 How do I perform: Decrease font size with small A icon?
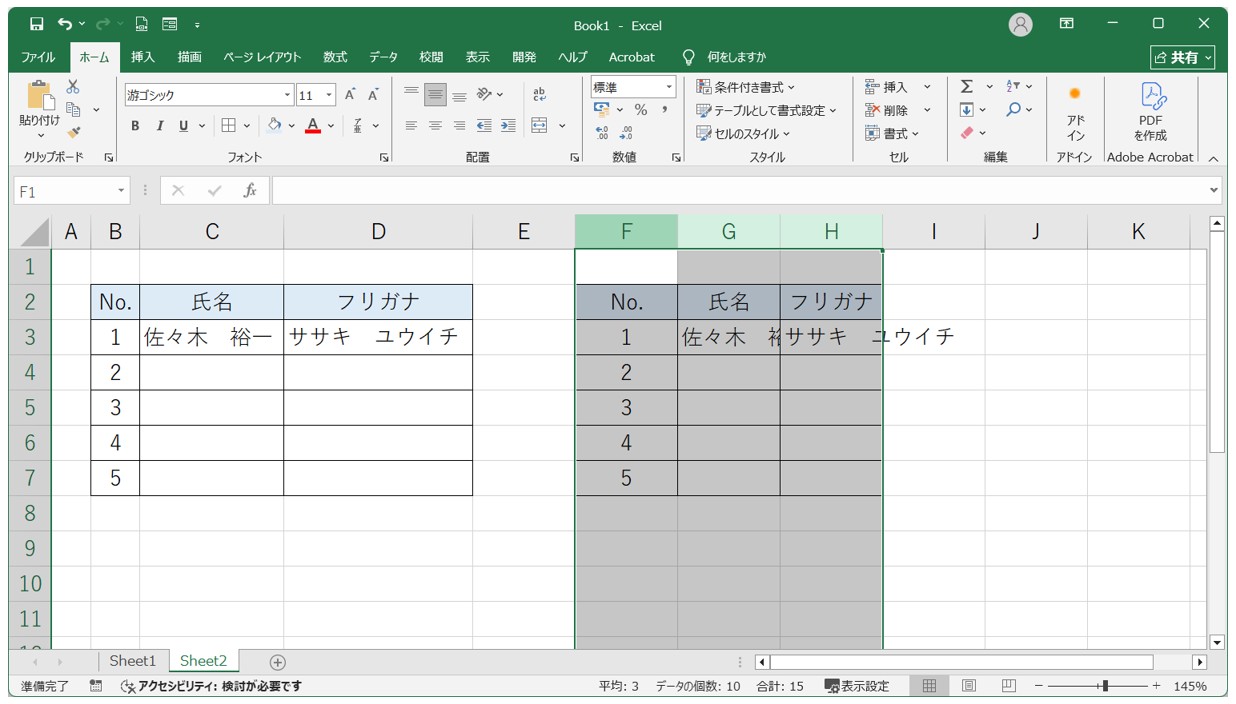tap(373, 95)
